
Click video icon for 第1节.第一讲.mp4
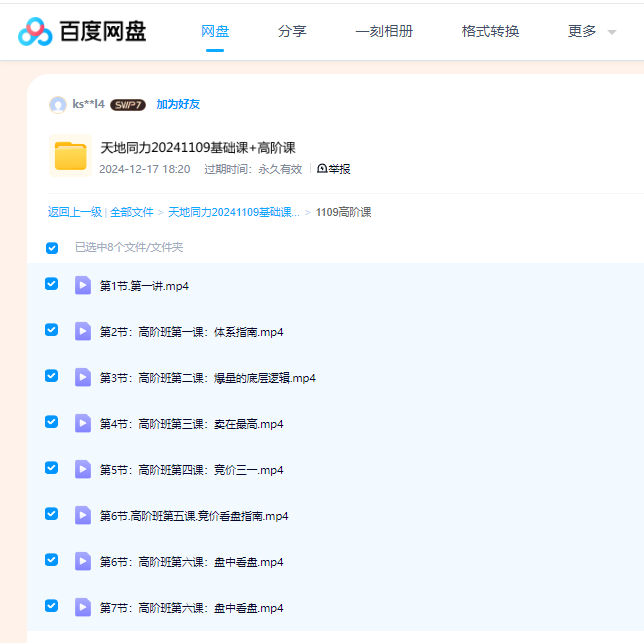coord(83,285)
